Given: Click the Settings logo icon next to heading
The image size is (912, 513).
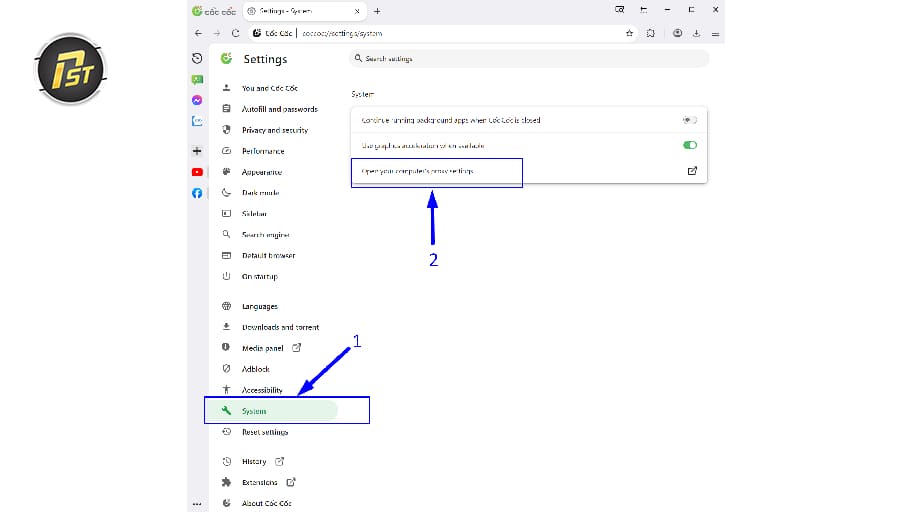Looking at the screenshot, I should click(226, 59).
